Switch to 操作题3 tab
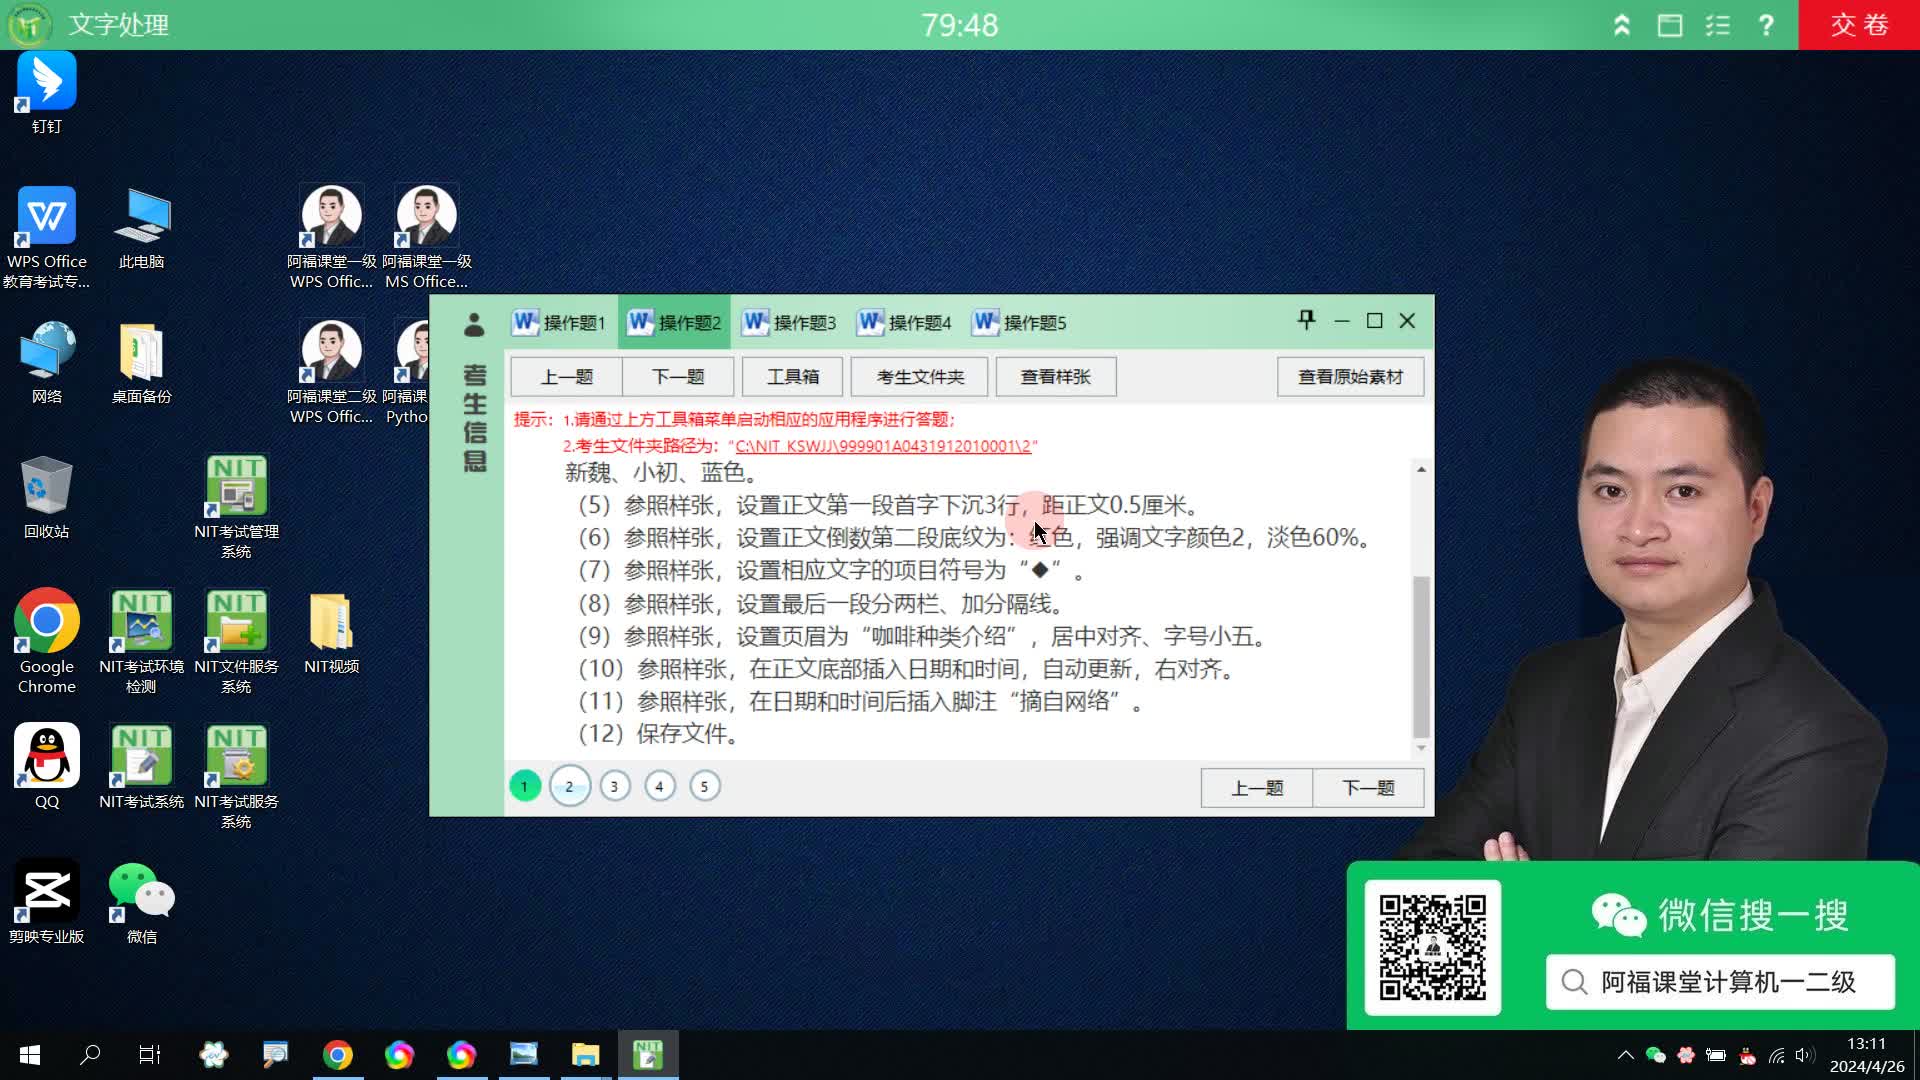The width and height of the screenshot is (1920, 1080). point(789,322)
